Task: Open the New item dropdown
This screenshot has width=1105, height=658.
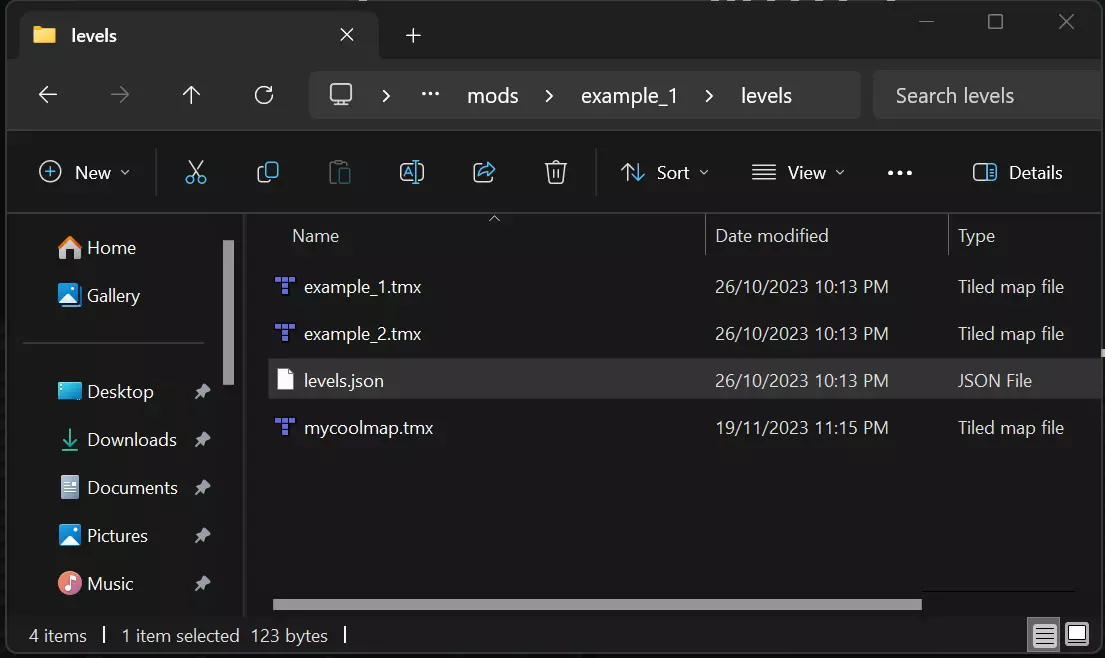Action: point(85,172)
